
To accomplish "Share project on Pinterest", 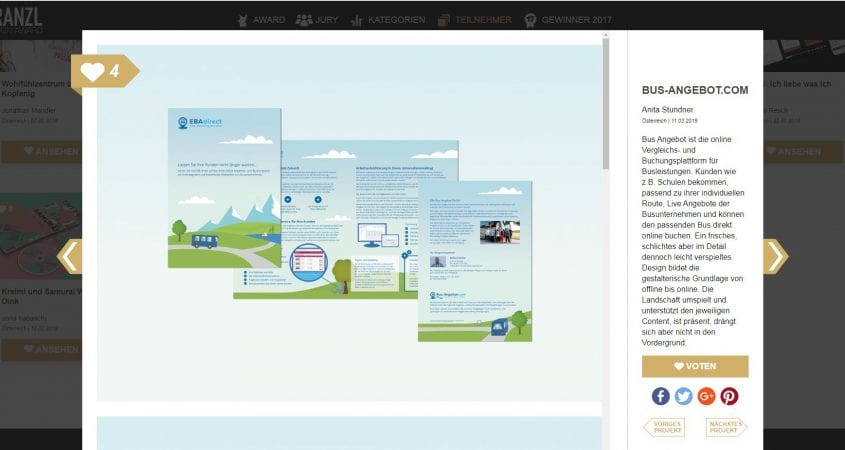I will pos(729,396).
